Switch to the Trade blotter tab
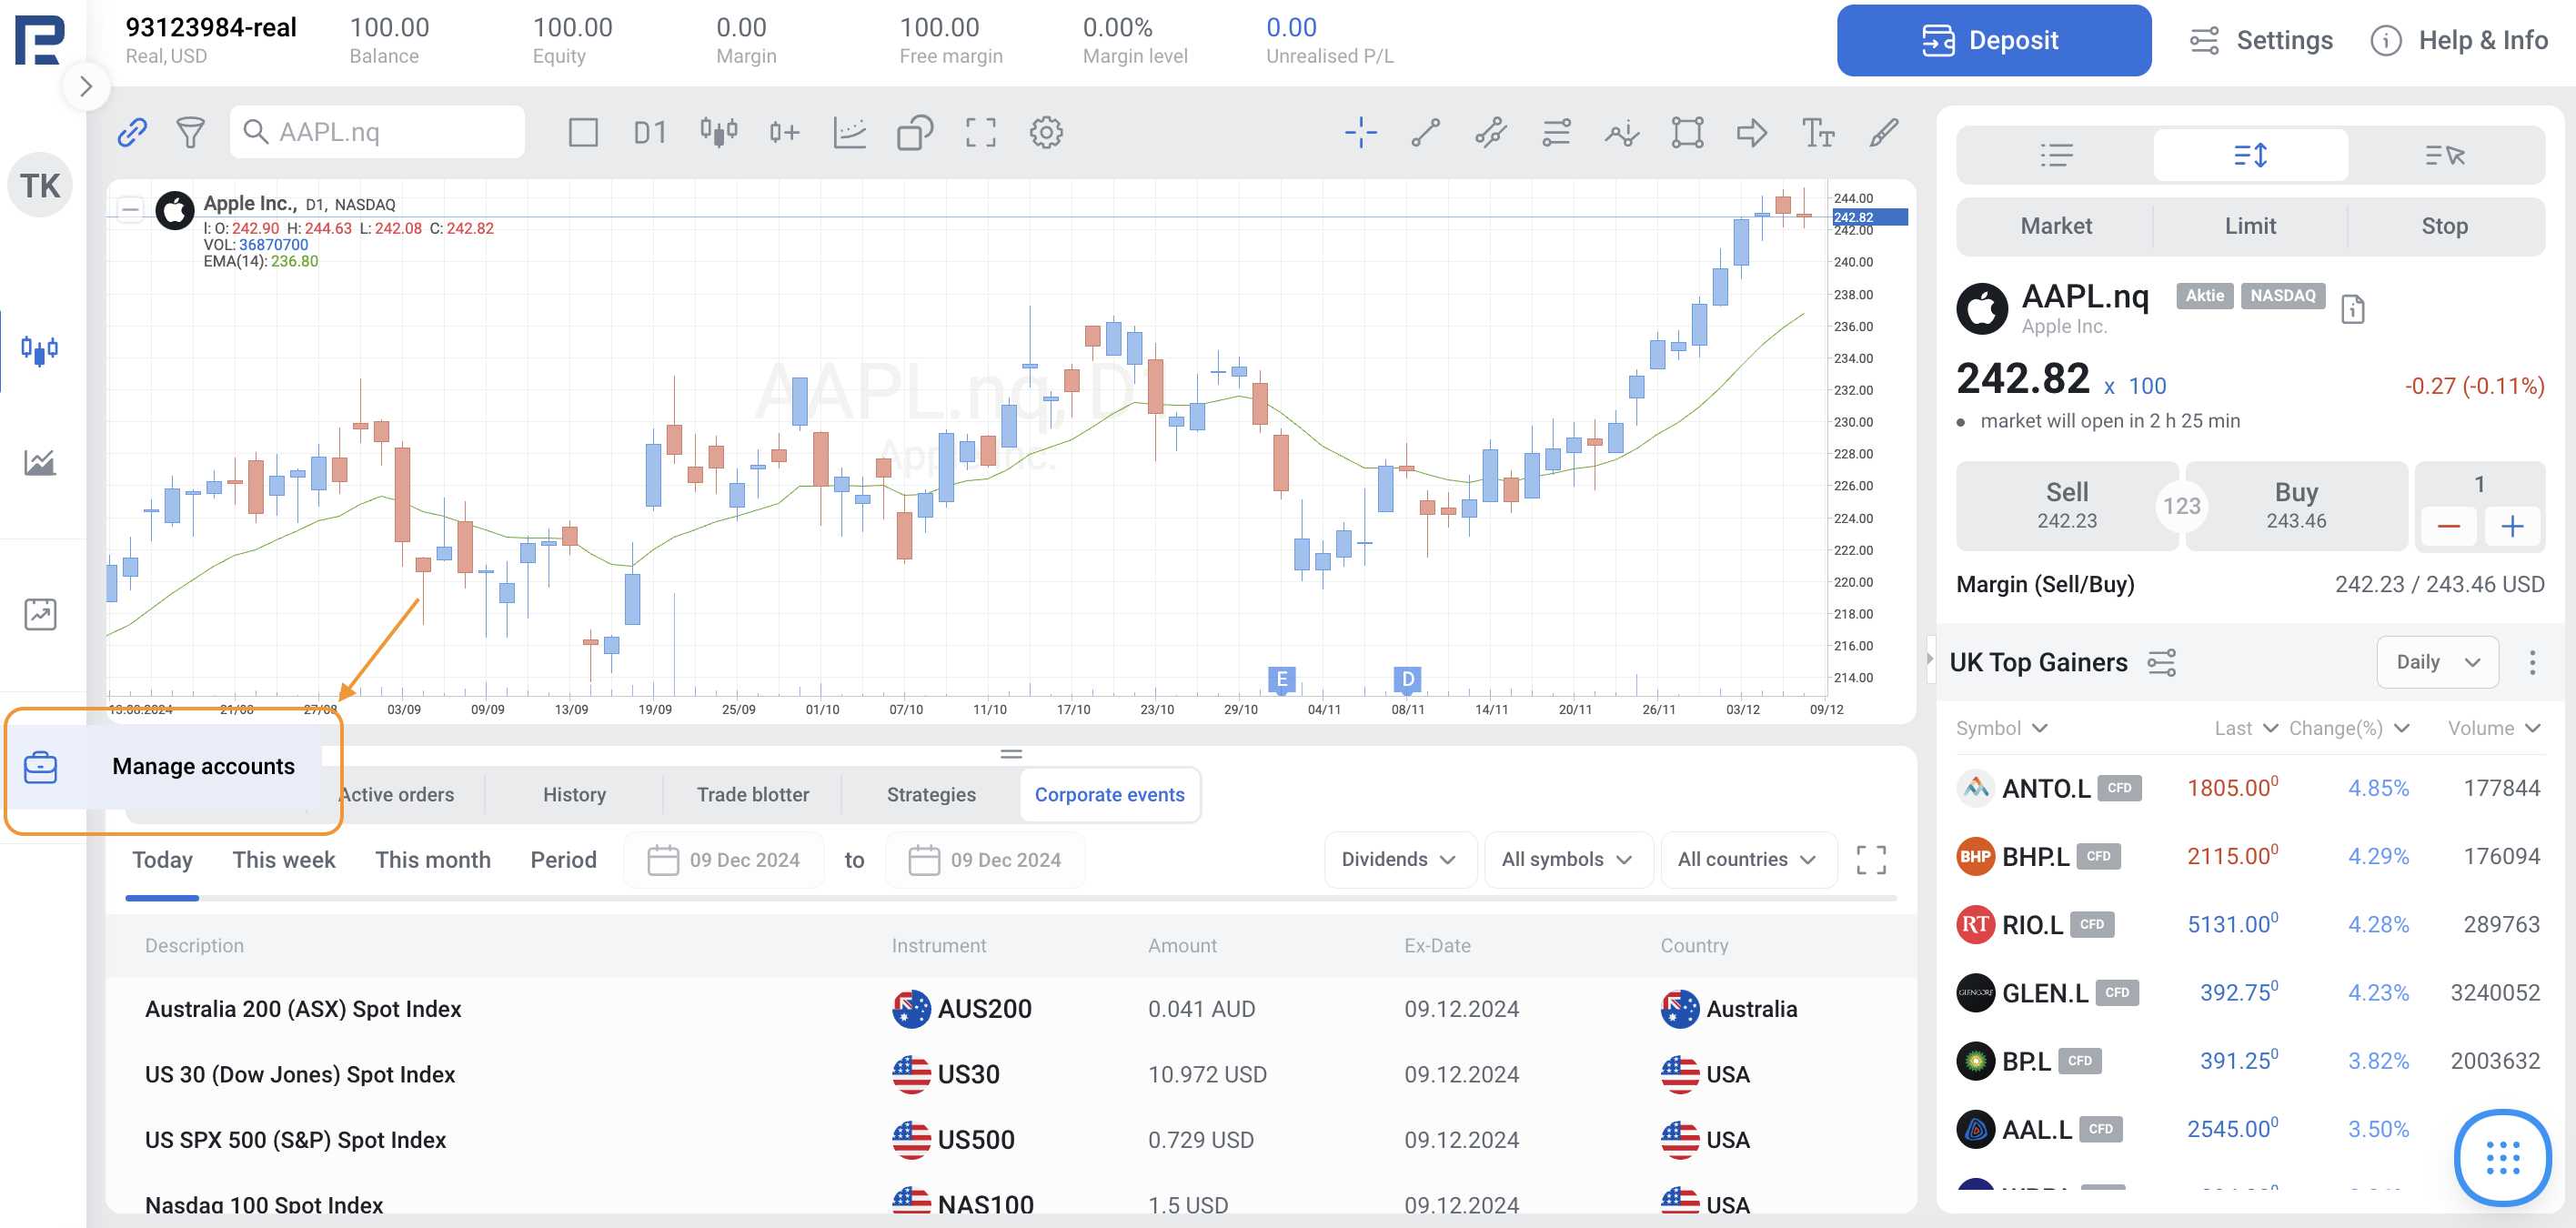The width and height of the screenshot is (2576, 1228). pos(752,794)
